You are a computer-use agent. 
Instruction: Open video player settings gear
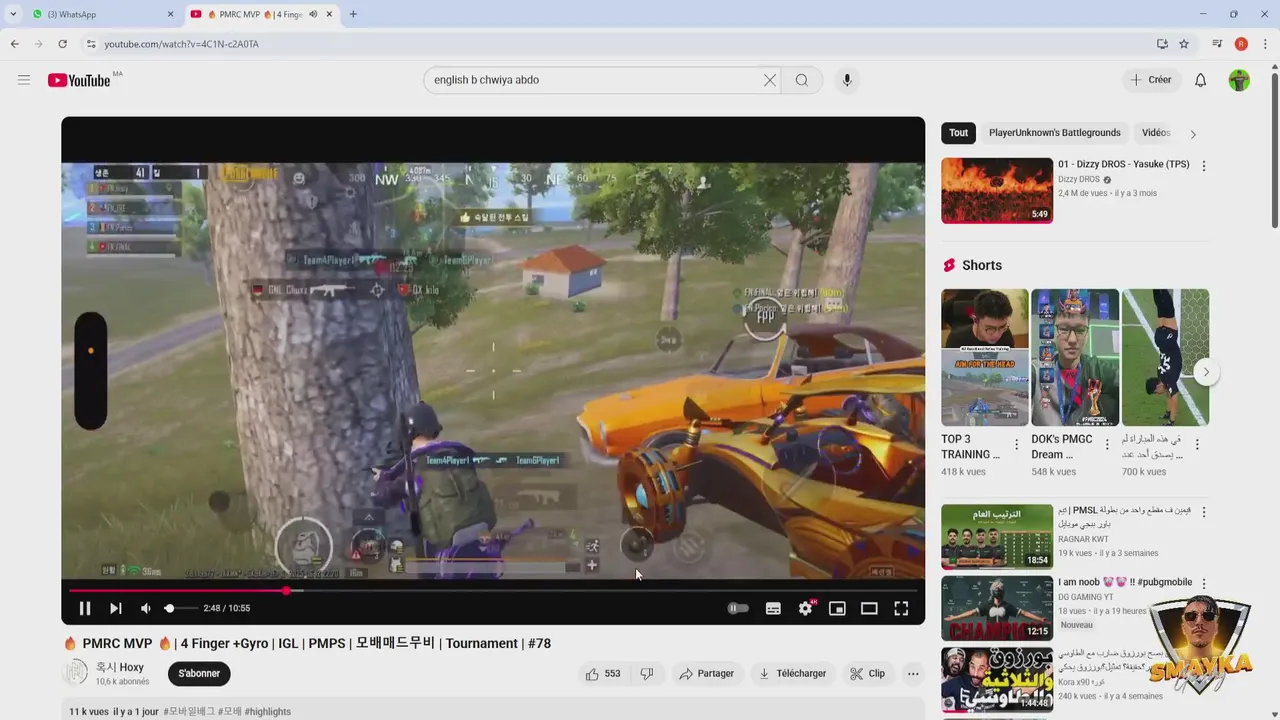pyautogui.click(x=805, y=608)
